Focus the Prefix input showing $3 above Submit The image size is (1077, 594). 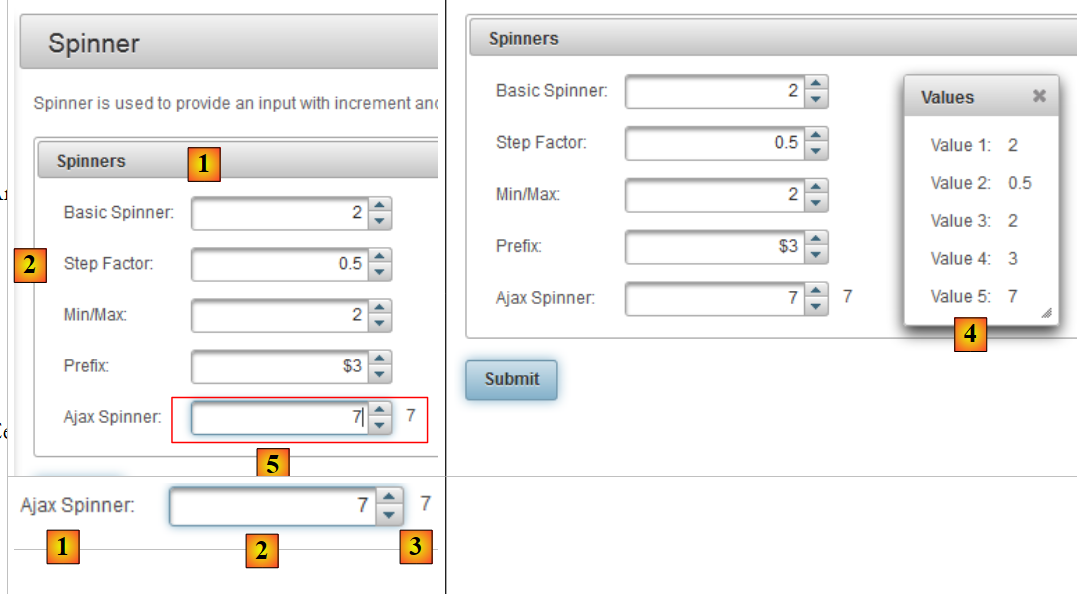click(714, 246)
